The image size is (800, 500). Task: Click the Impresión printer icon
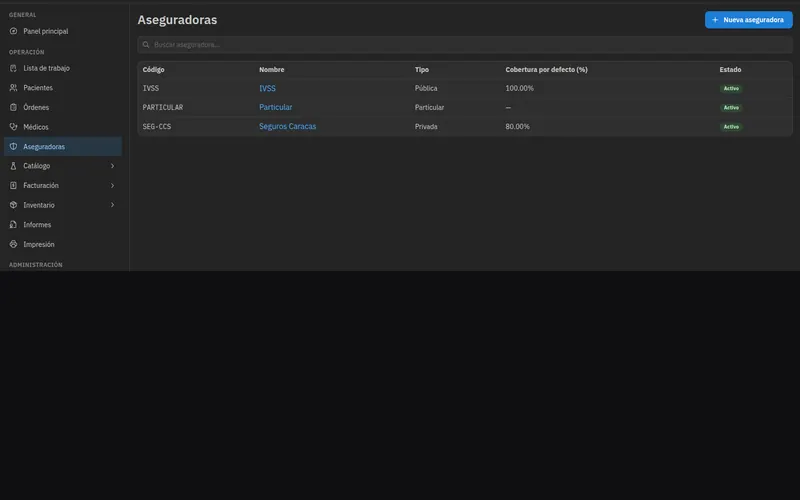(x=13, y=244)
